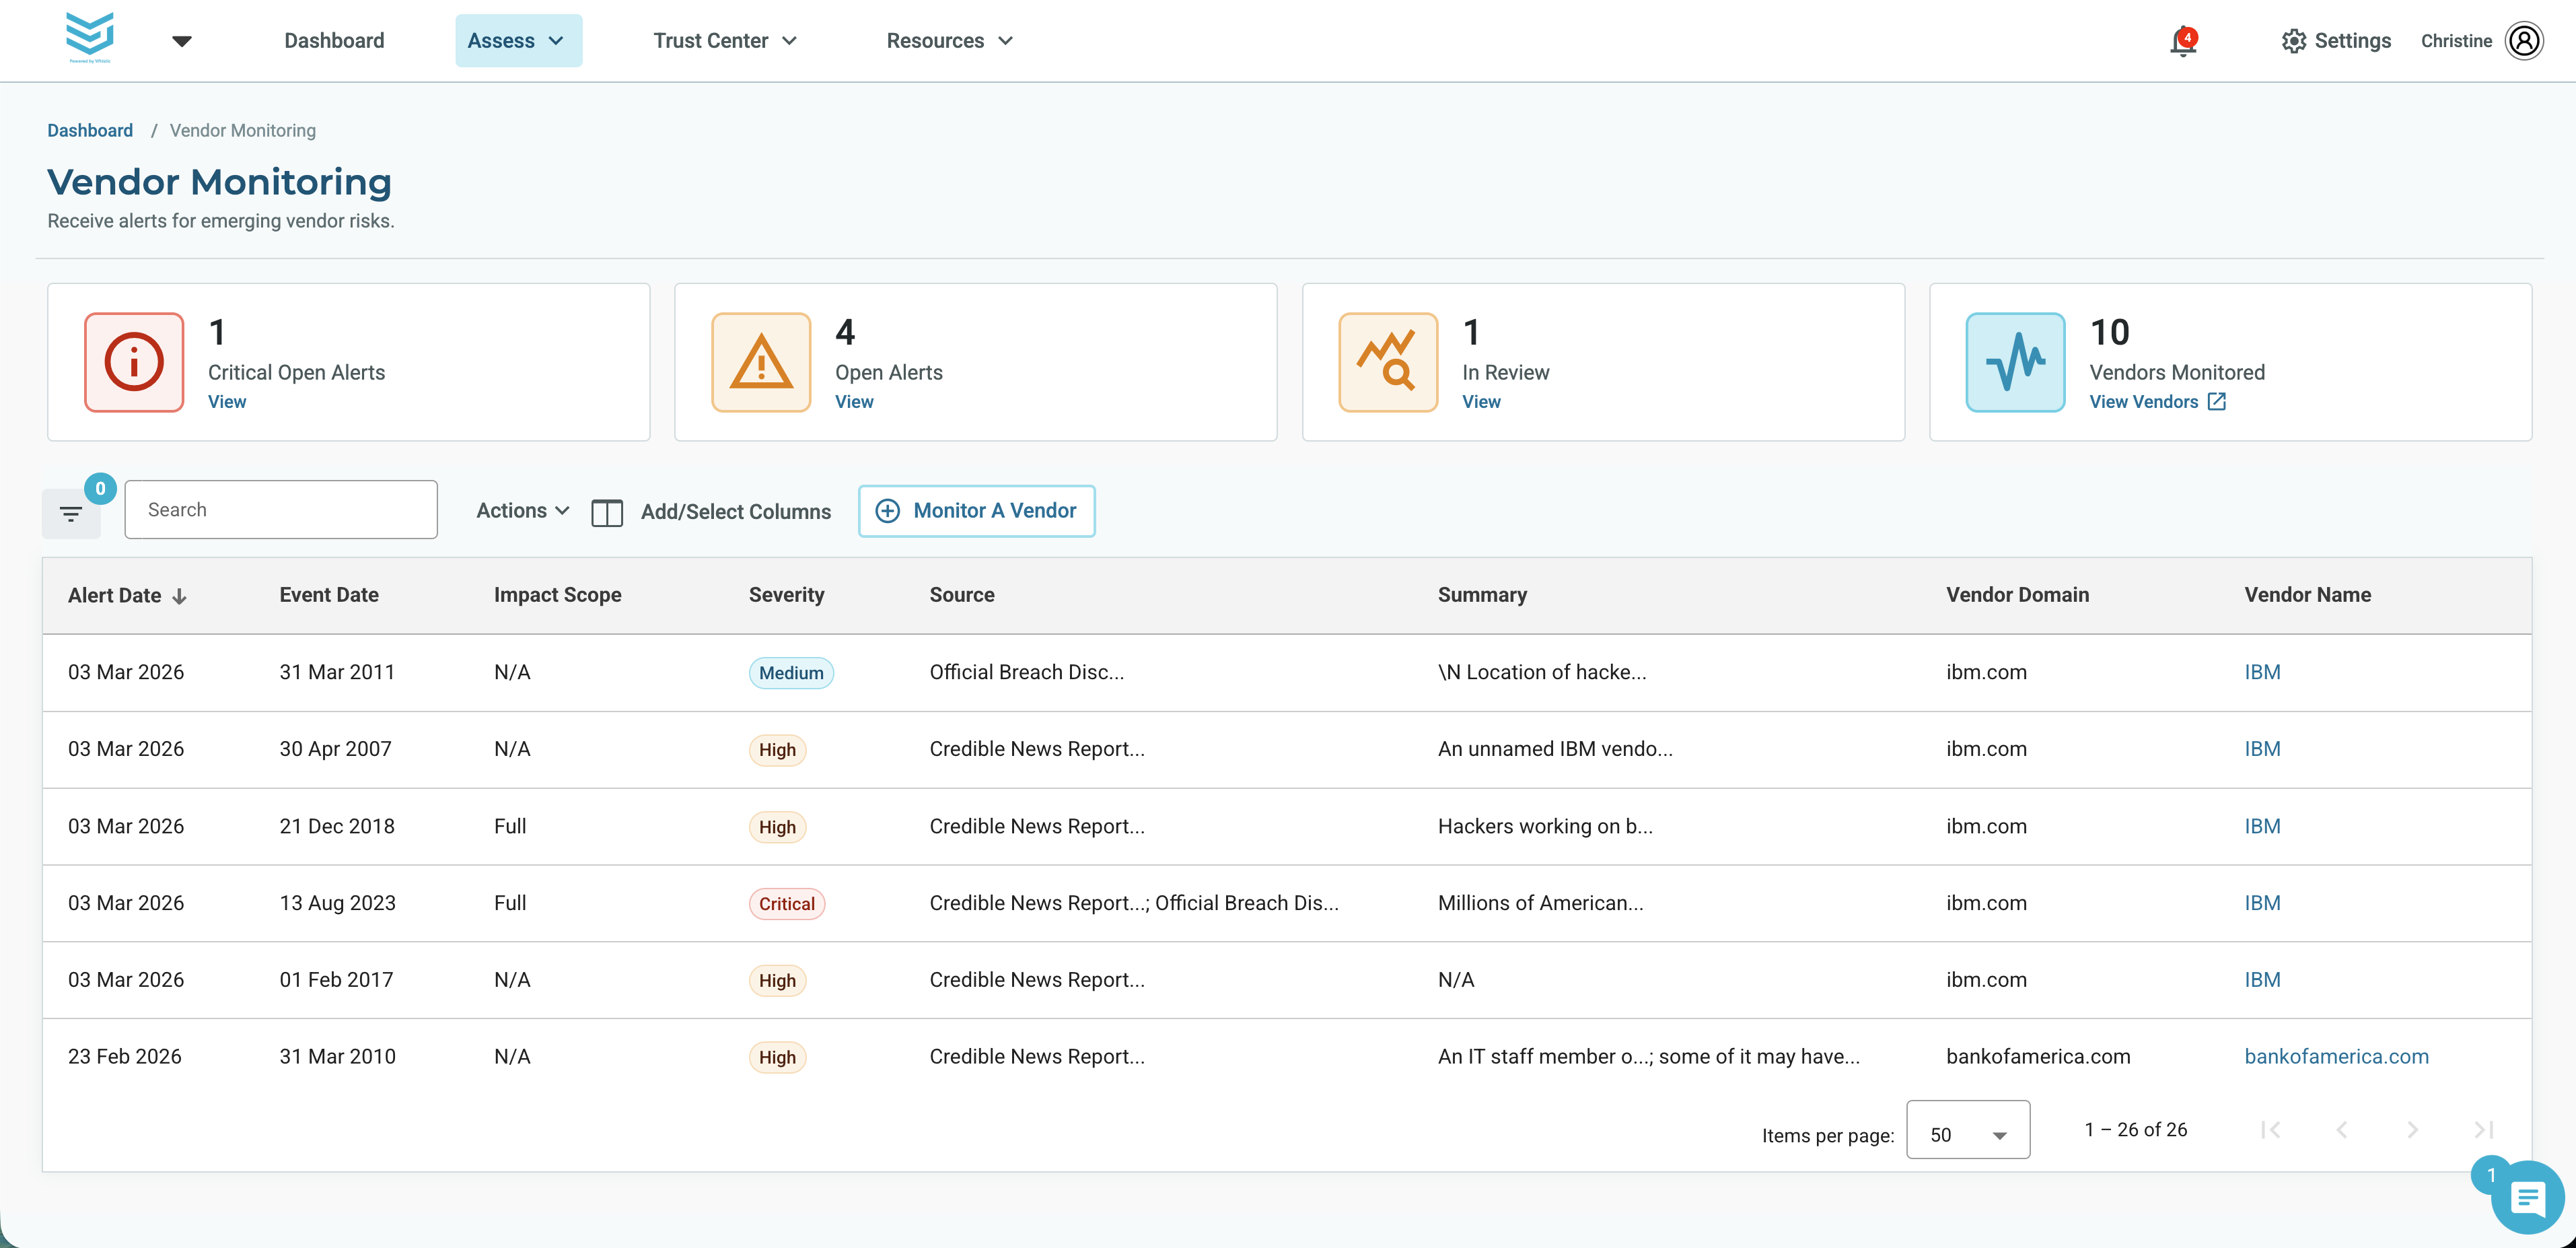Click the Vendors Monitored pulse icon
Screen dimensions: 2576x1248
click(2015, 362)
